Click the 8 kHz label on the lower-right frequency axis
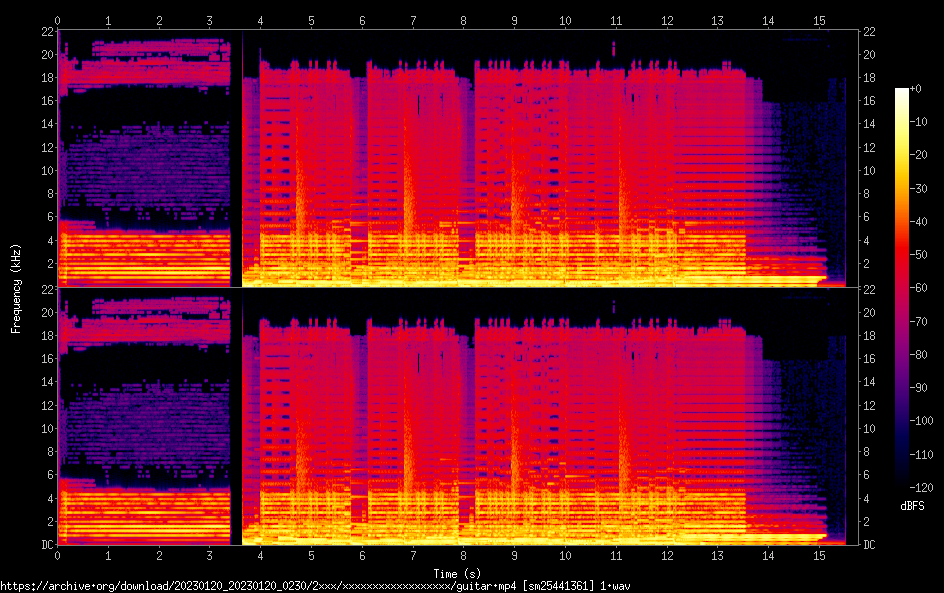Image resolution: width=944 pixels, height=593 pixels. [870, 451]
